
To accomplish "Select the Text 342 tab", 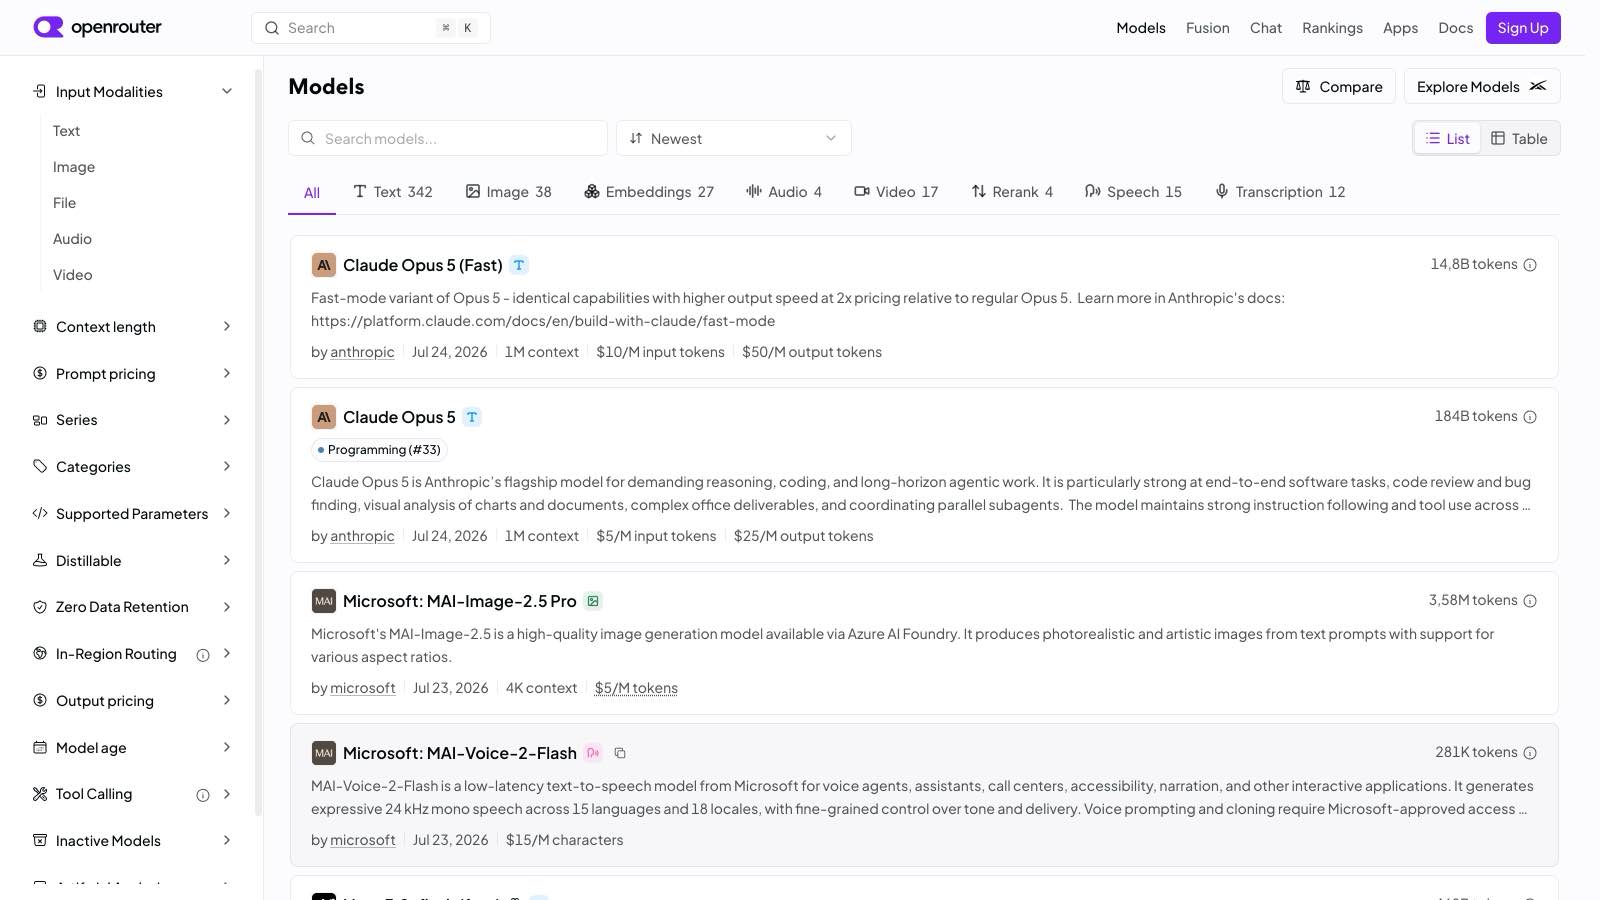I will pos(393,191).
